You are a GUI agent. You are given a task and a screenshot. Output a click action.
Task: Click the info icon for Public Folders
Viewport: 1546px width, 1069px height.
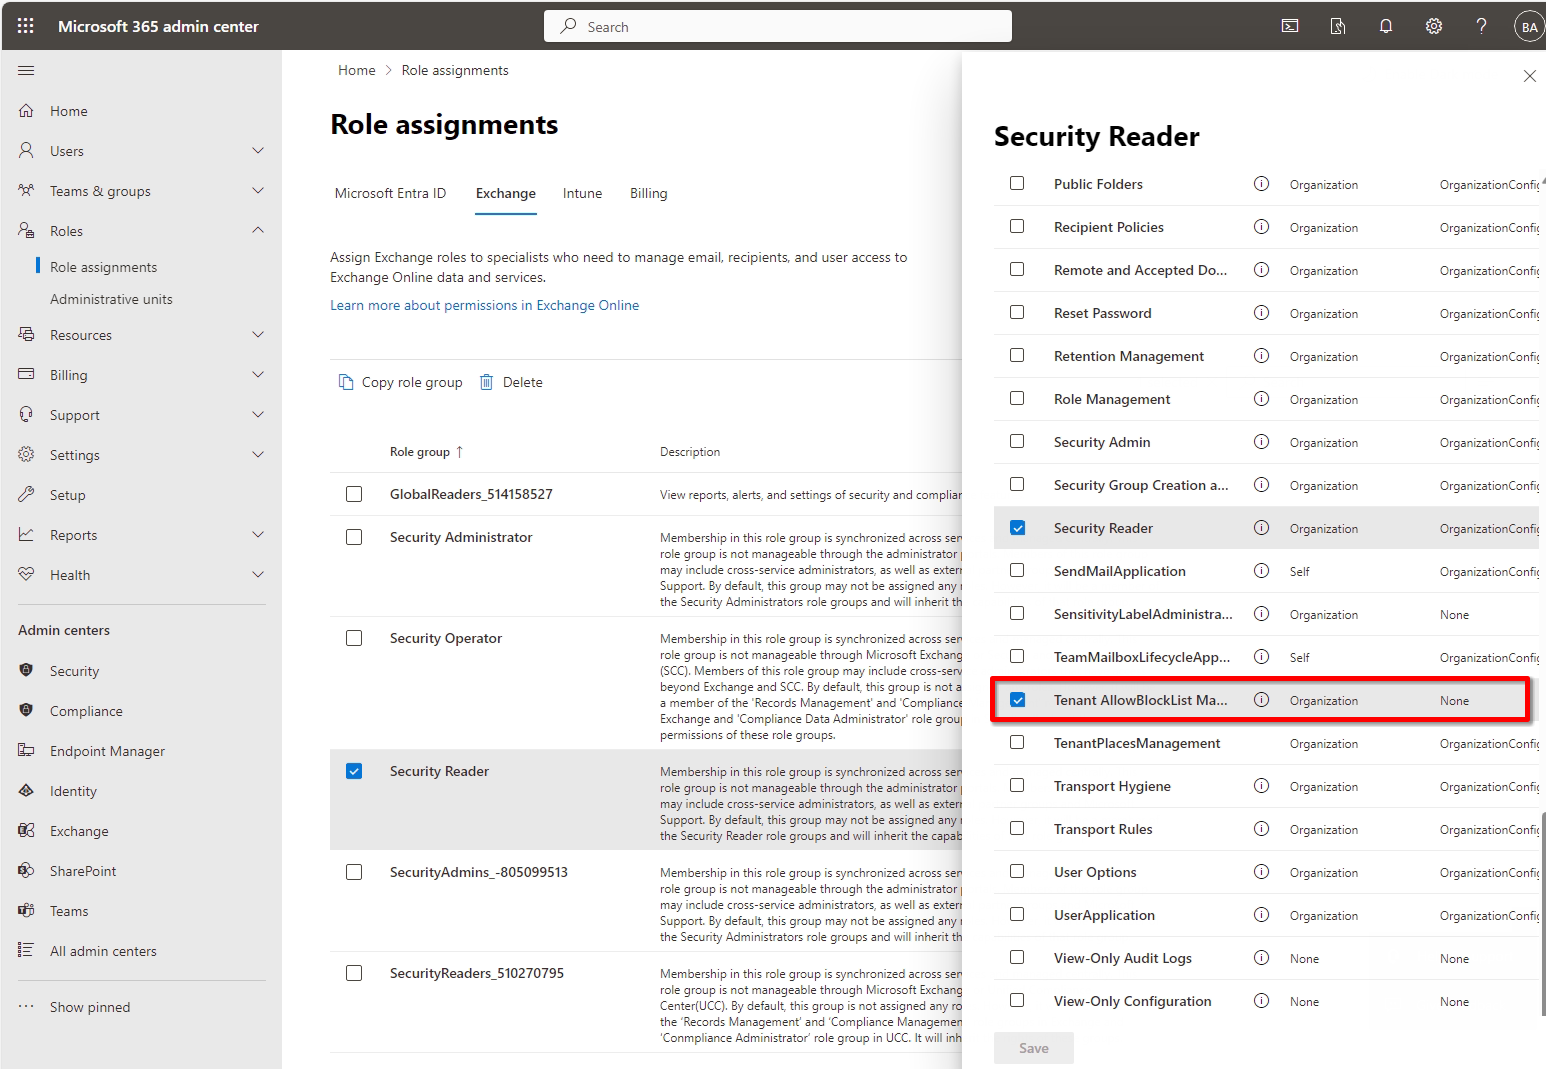[x=1262, y=184]
